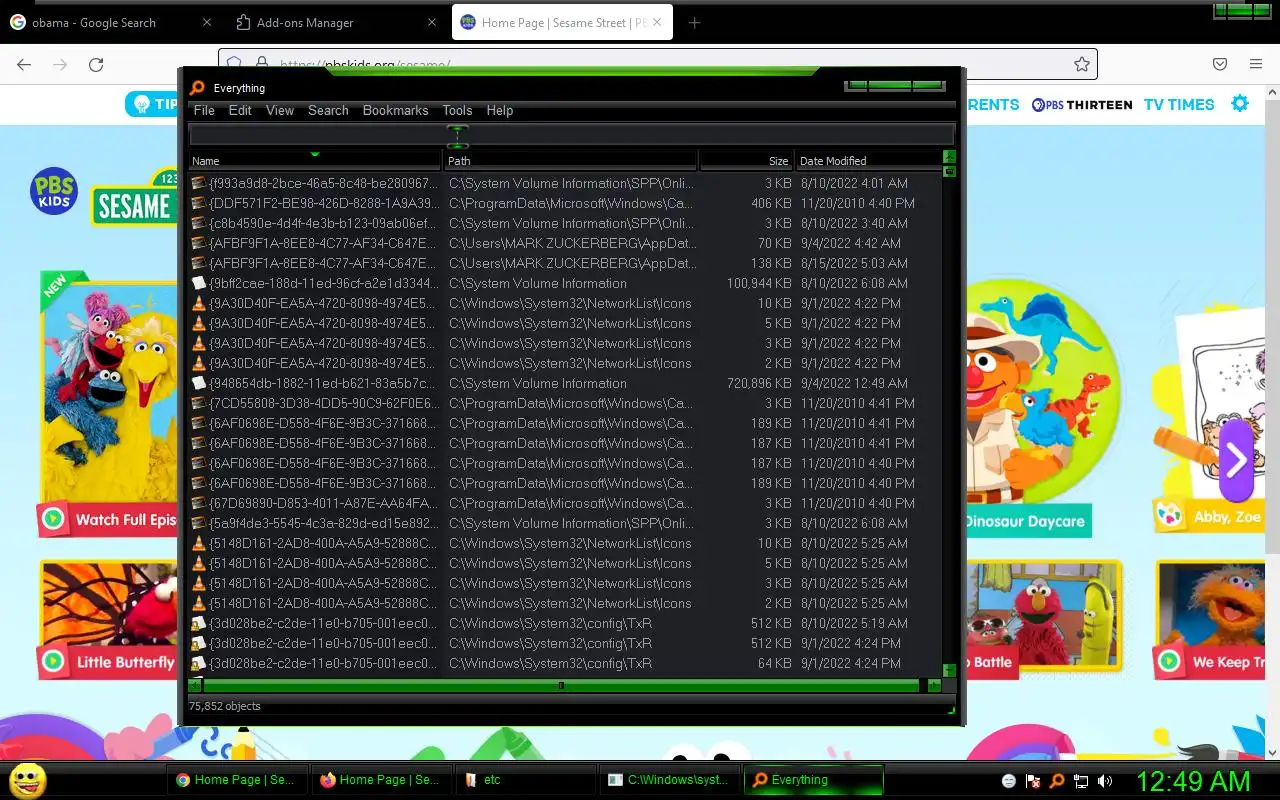
Task: Click the volume speaker icon in system tray
Action: pos(1105,780)
